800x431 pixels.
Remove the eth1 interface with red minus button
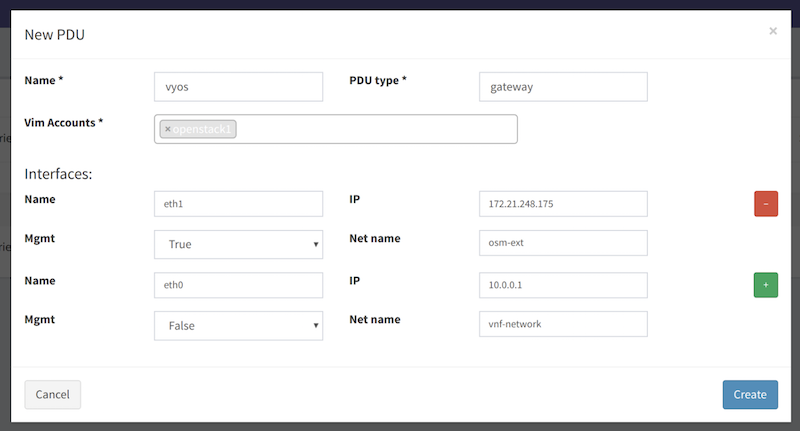point(765,204)
